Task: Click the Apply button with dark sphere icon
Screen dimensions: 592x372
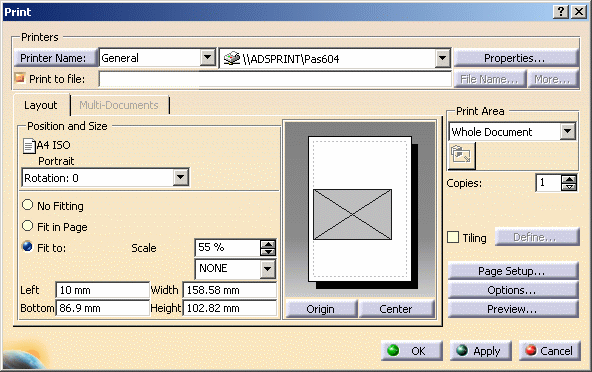Action: click(481, 351)
